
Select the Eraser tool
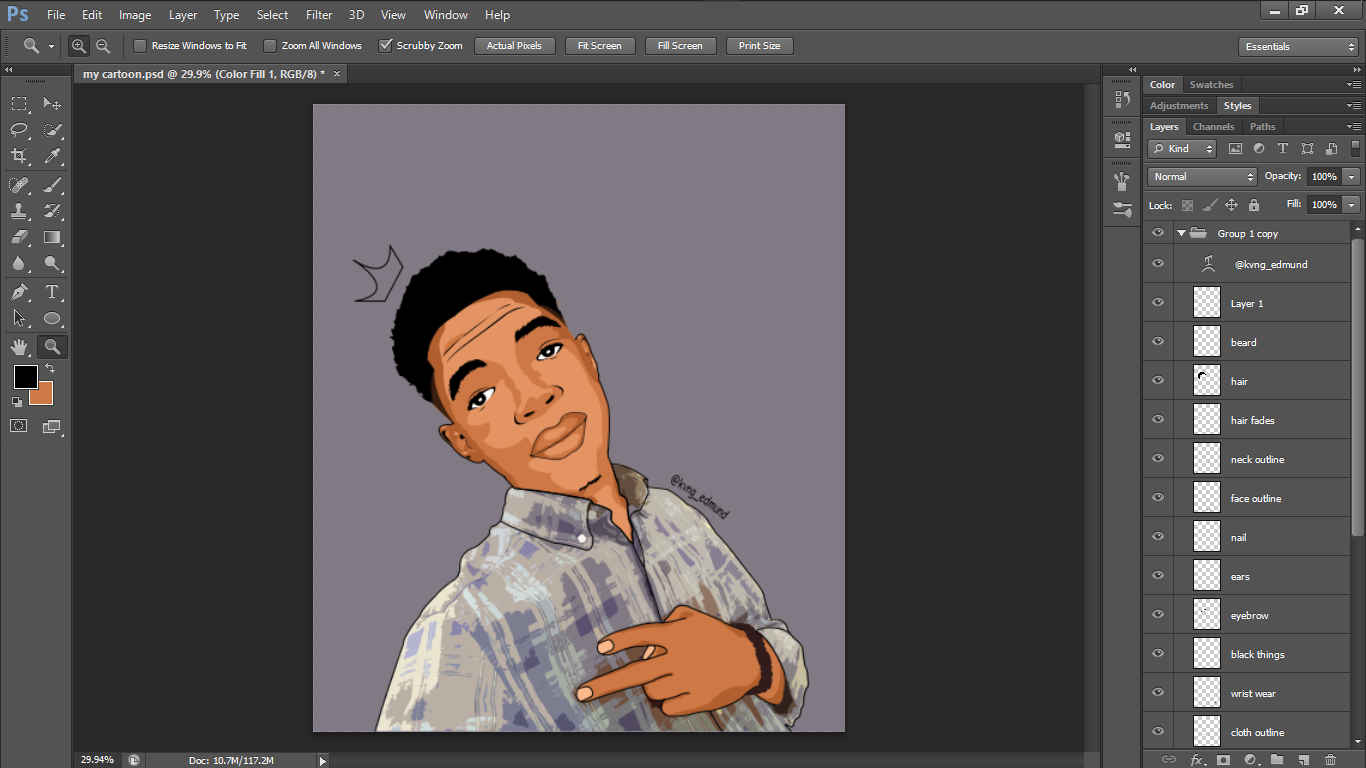[x=19, y=238]
